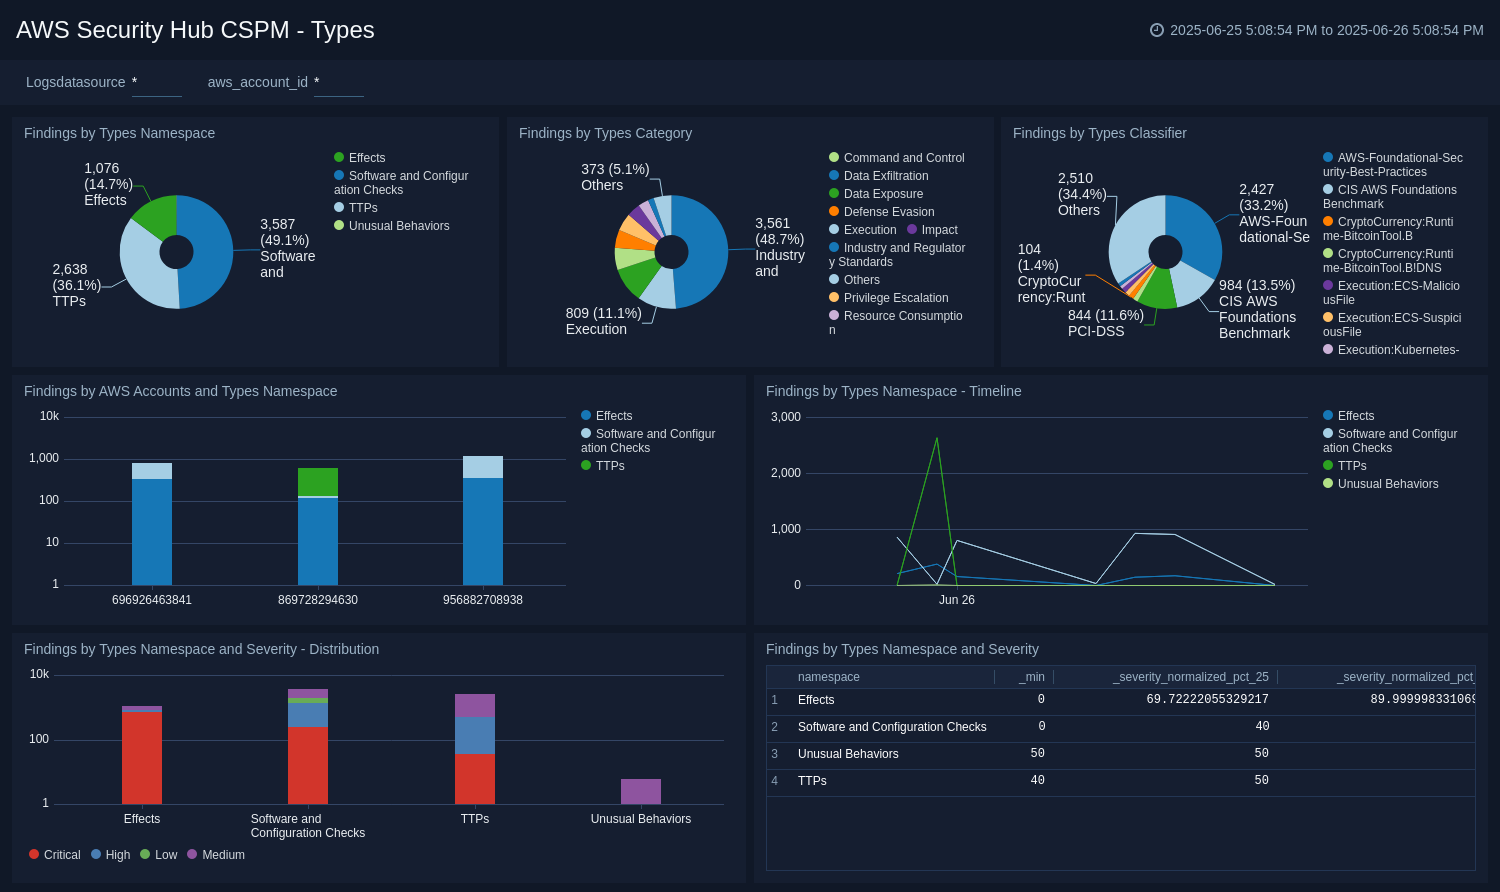The height and width of the screenshot is (892, 1500).
Task: Click the 809 (11.1%) Execution label
Action: pyautogui.click(x=604, y=321)
